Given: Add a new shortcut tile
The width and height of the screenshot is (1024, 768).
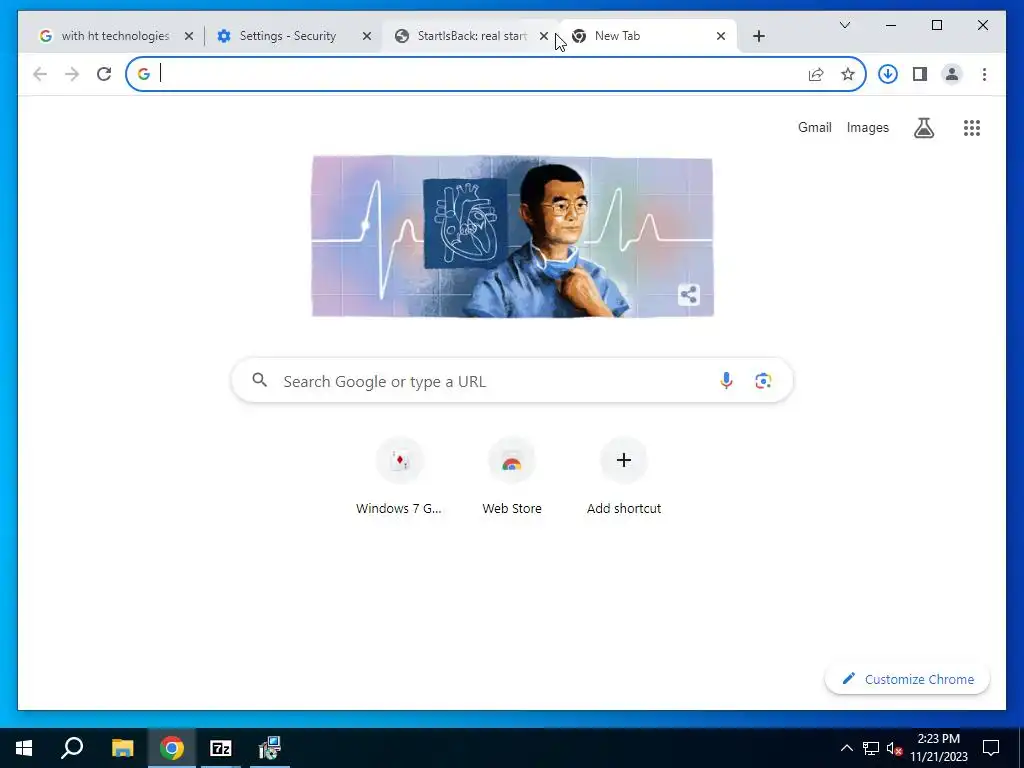Looking at the screenshot, I should [x=624, y=477].
